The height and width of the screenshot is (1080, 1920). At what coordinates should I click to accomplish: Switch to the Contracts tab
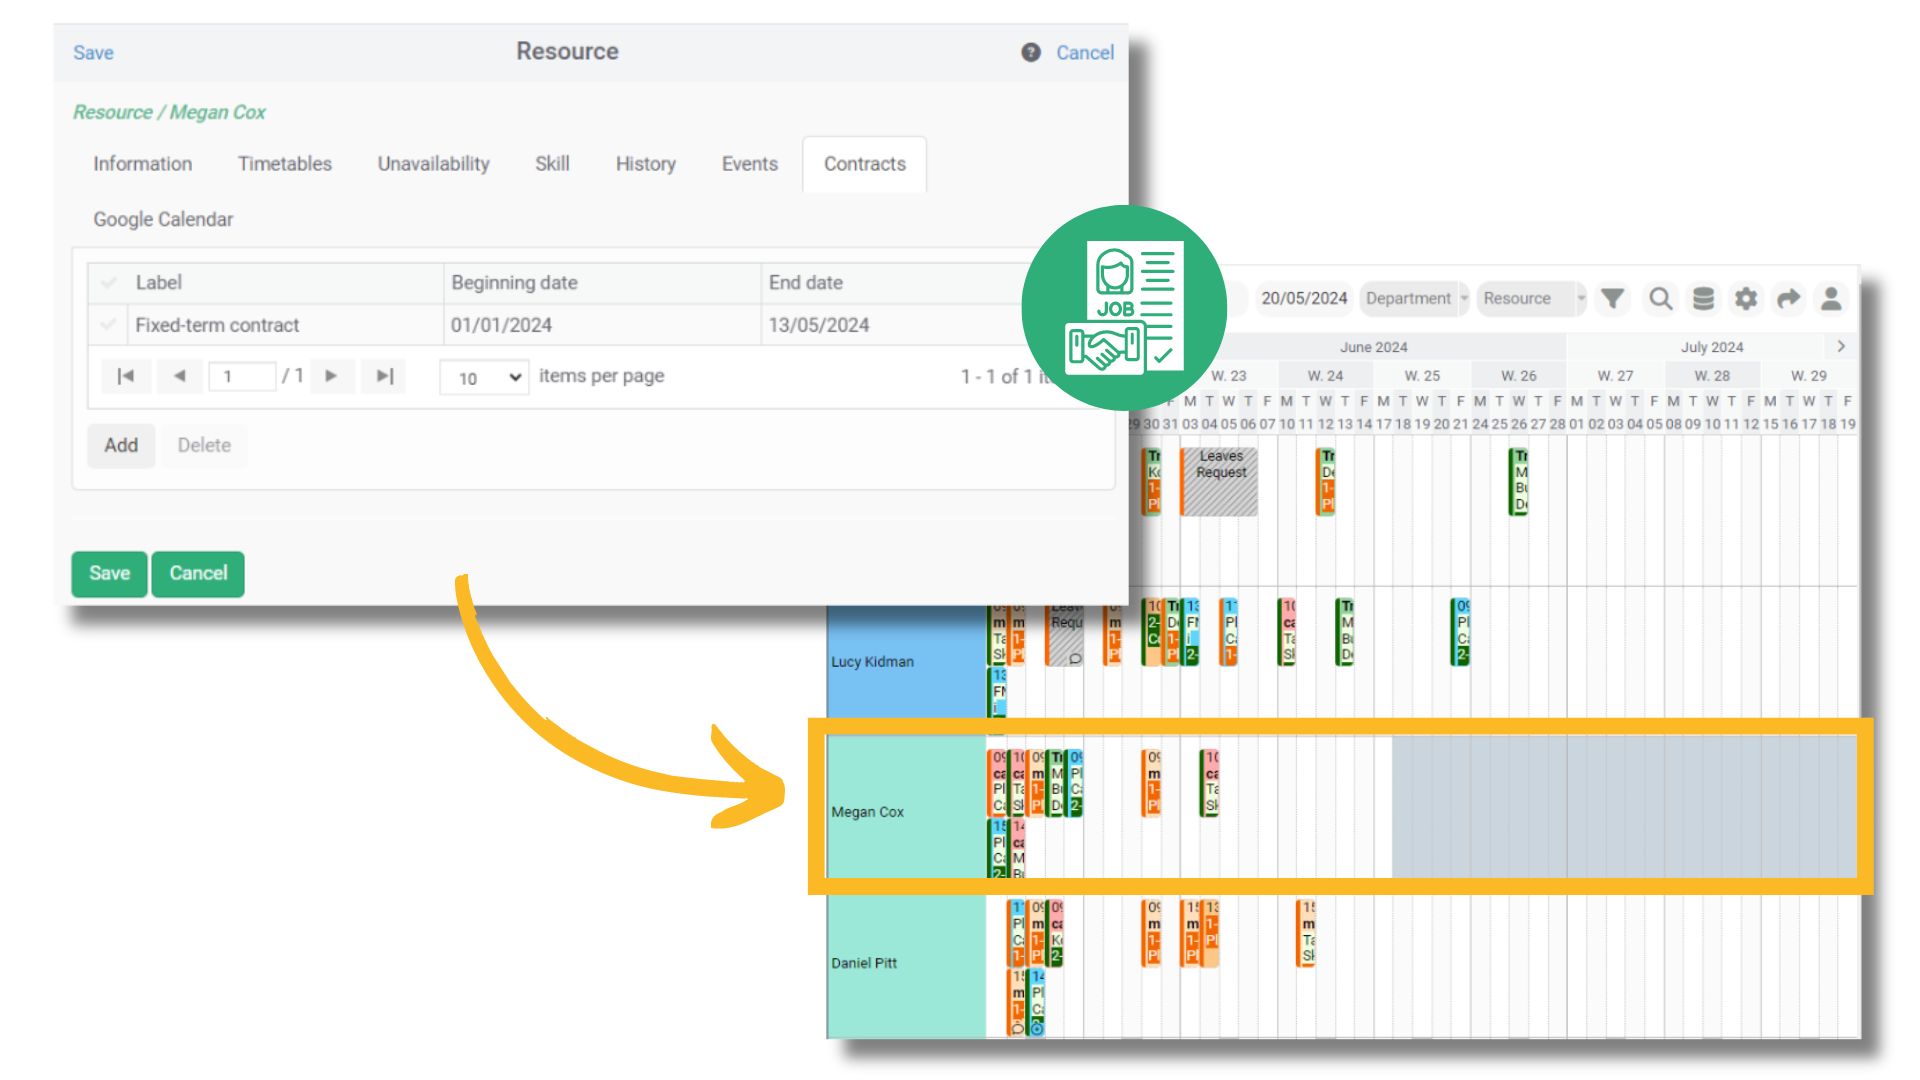864,164
